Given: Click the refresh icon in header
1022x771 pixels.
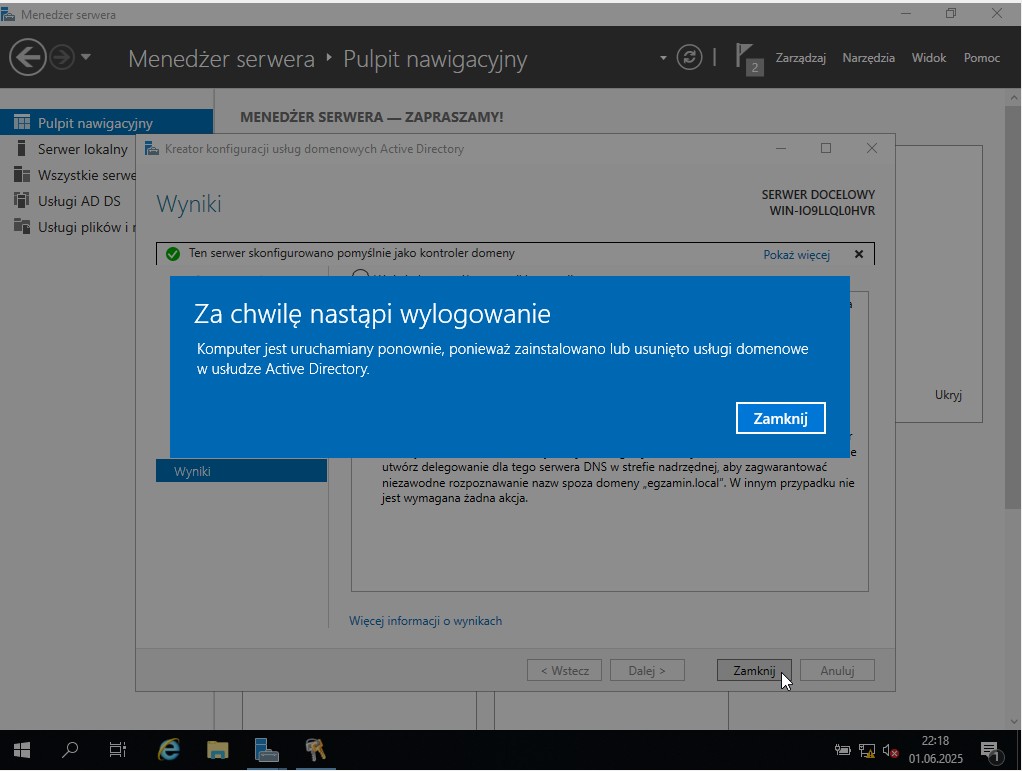Looking at the screenshot, I should [689, 57].
